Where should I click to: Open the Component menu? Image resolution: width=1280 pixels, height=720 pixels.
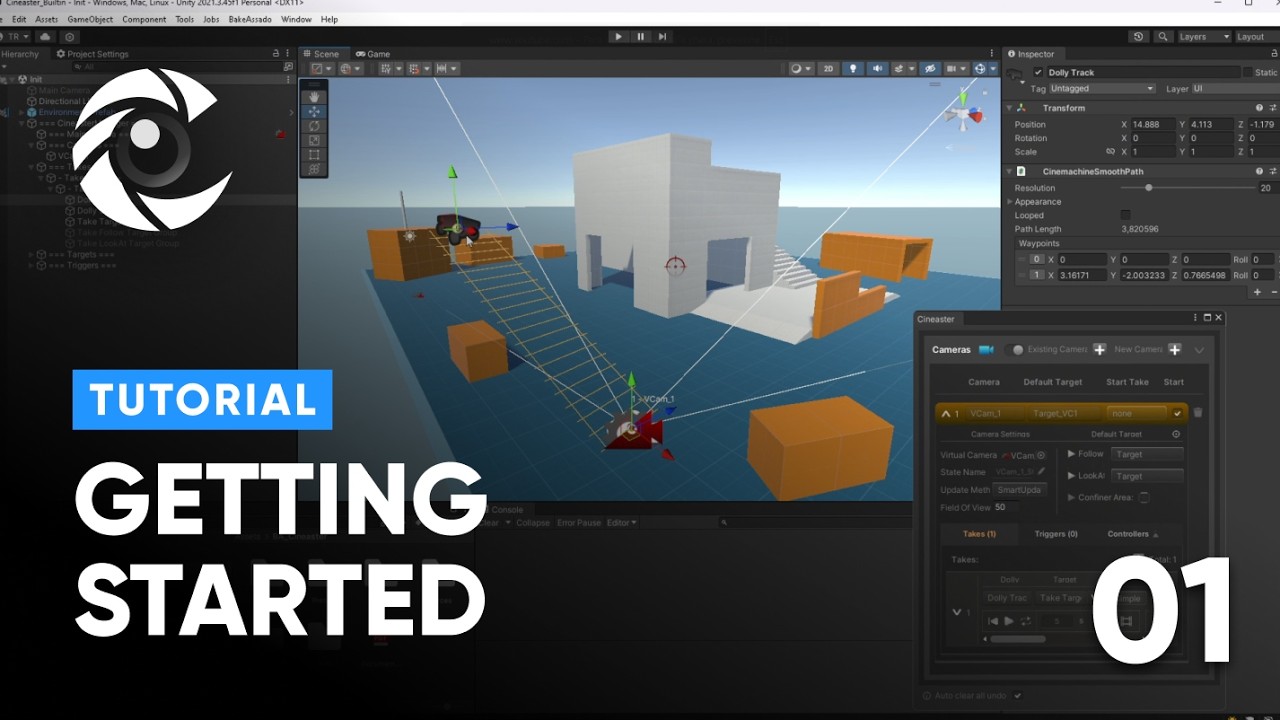coord(145,19)
